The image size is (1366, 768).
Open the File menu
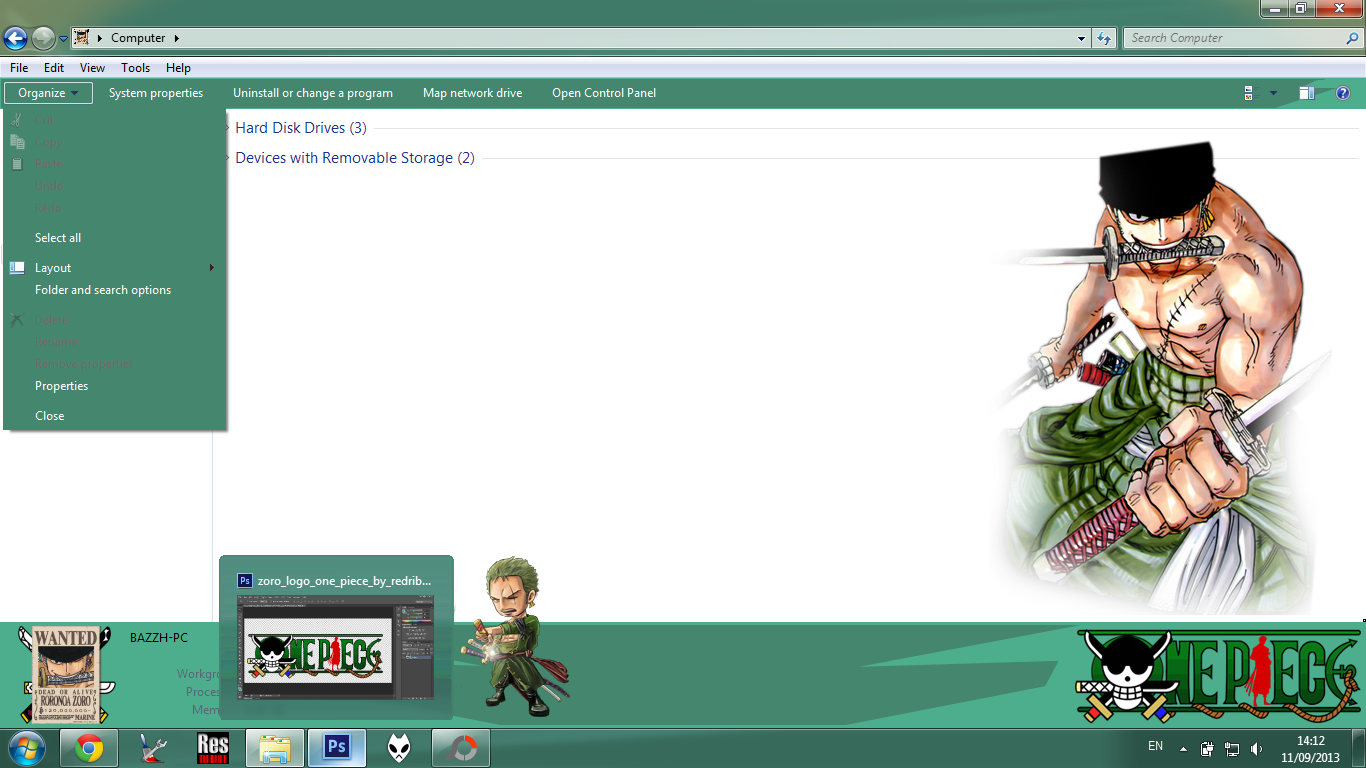tap(19, 68)
